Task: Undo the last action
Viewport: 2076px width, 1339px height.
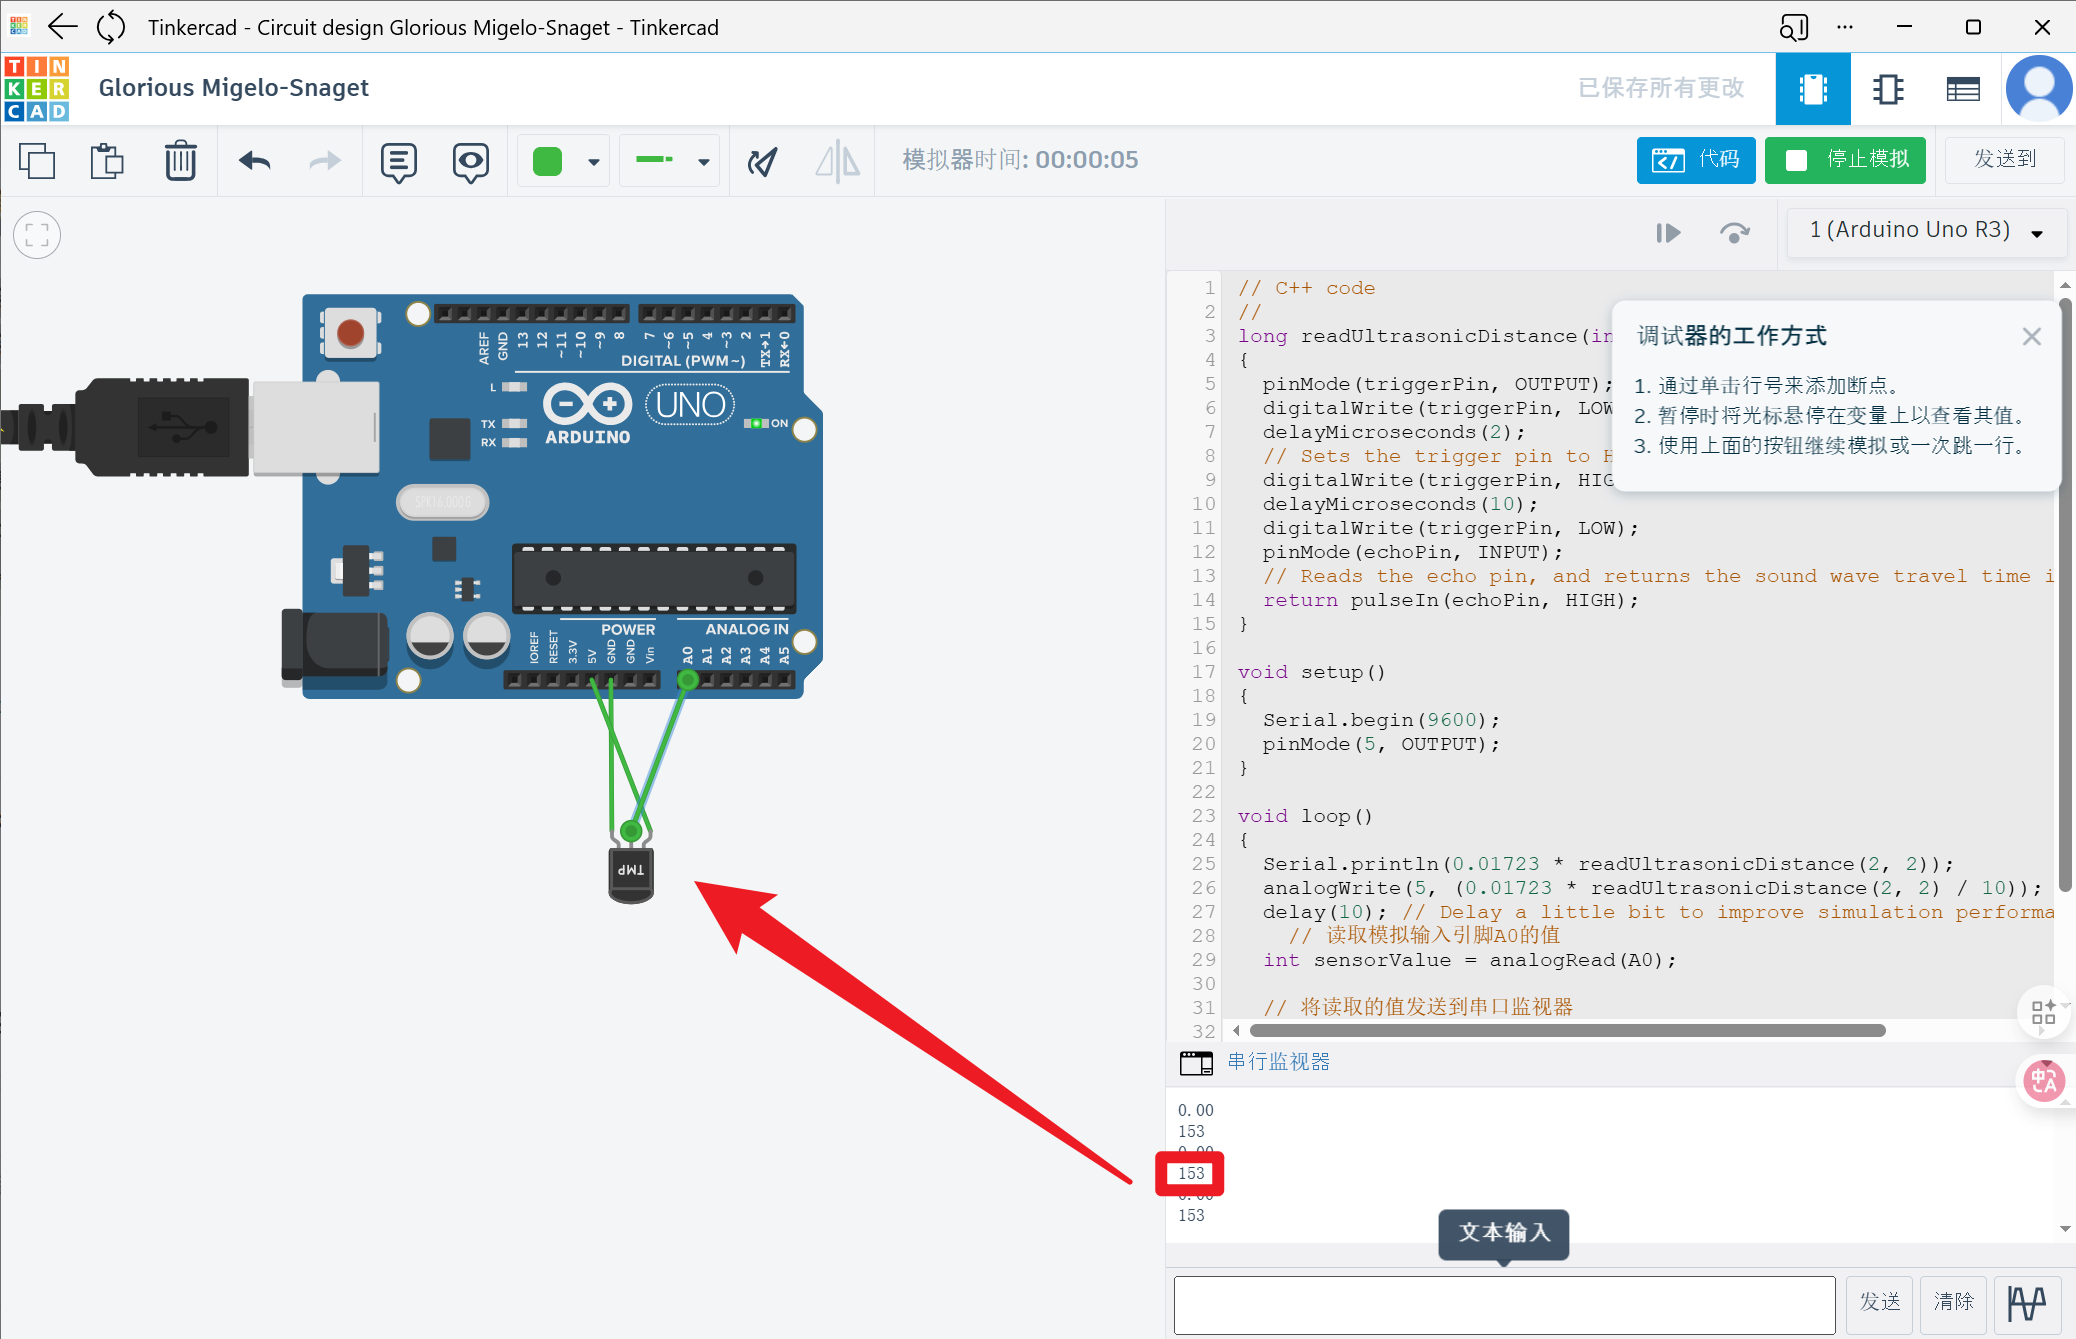Action: click(x=255, y=161)
